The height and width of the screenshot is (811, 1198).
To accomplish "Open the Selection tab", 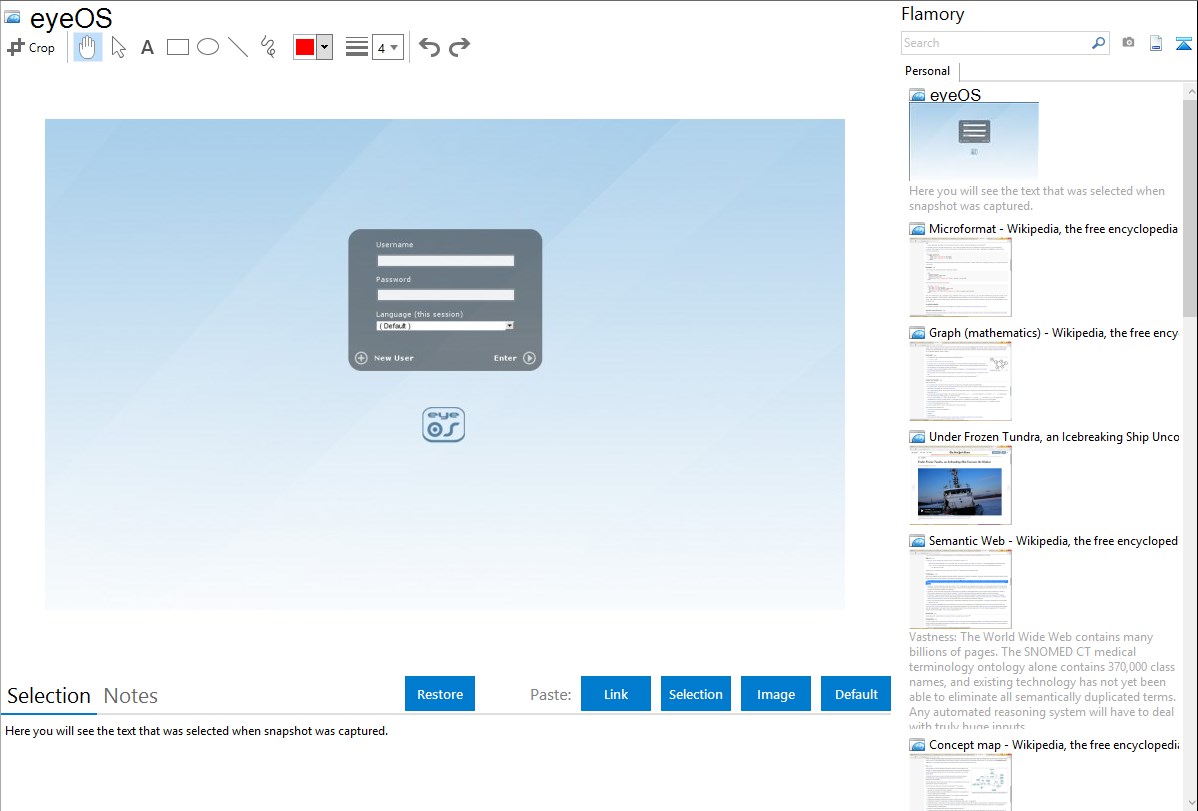I will [x=49, y=696].
